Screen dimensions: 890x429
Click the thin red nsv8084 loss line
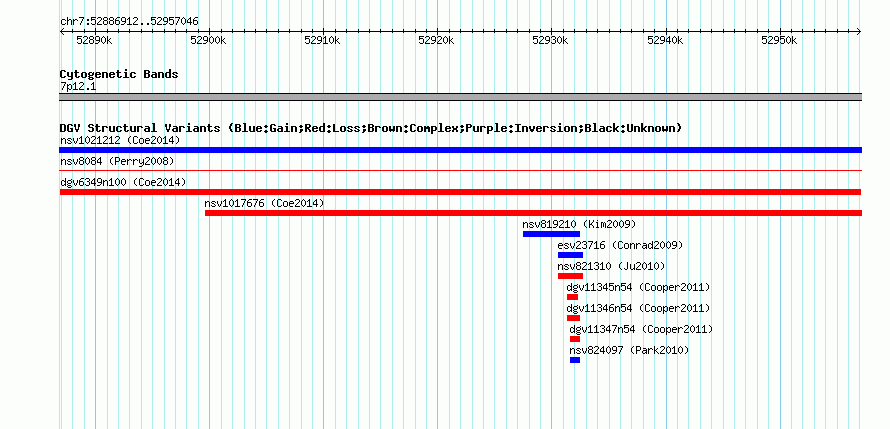pyautogui.click(x=460, y=170)
